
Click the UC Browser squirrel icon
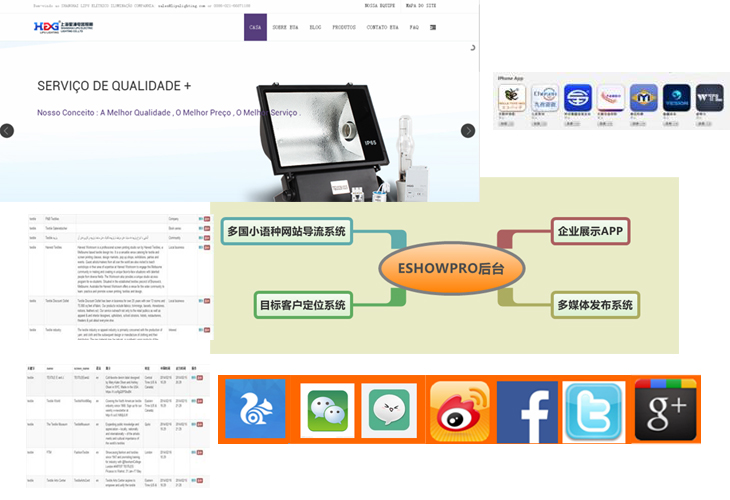tap(255, 410)
